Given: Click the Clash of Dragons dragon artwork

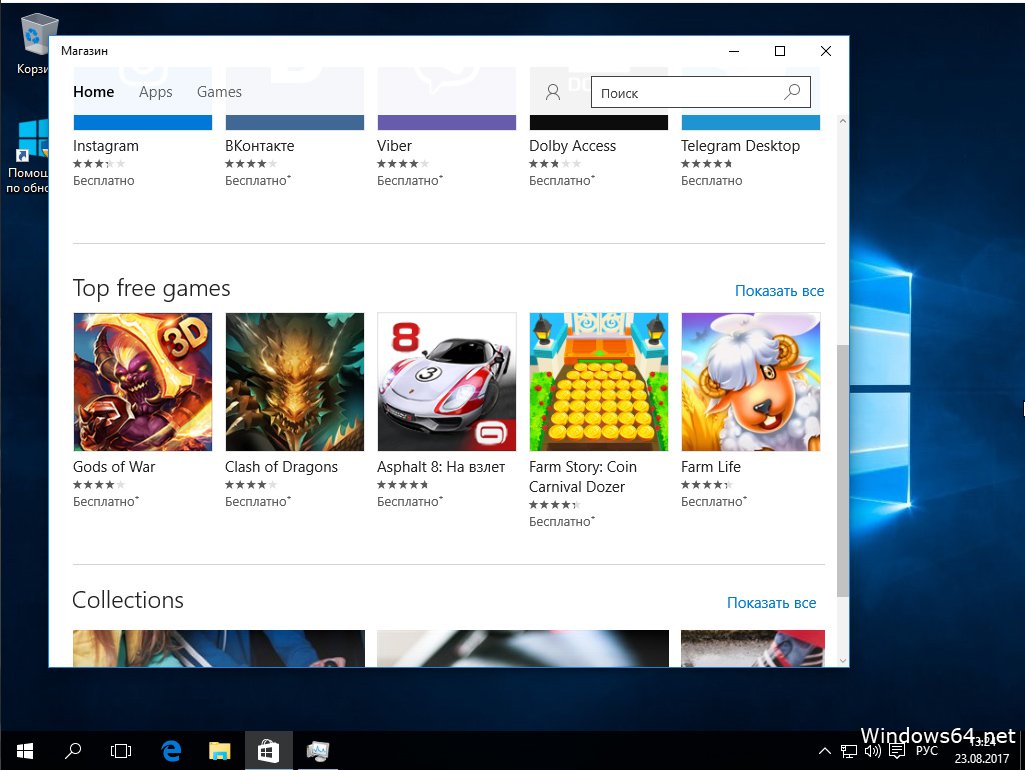Looking at the screenshot, I should click(295, 382).
